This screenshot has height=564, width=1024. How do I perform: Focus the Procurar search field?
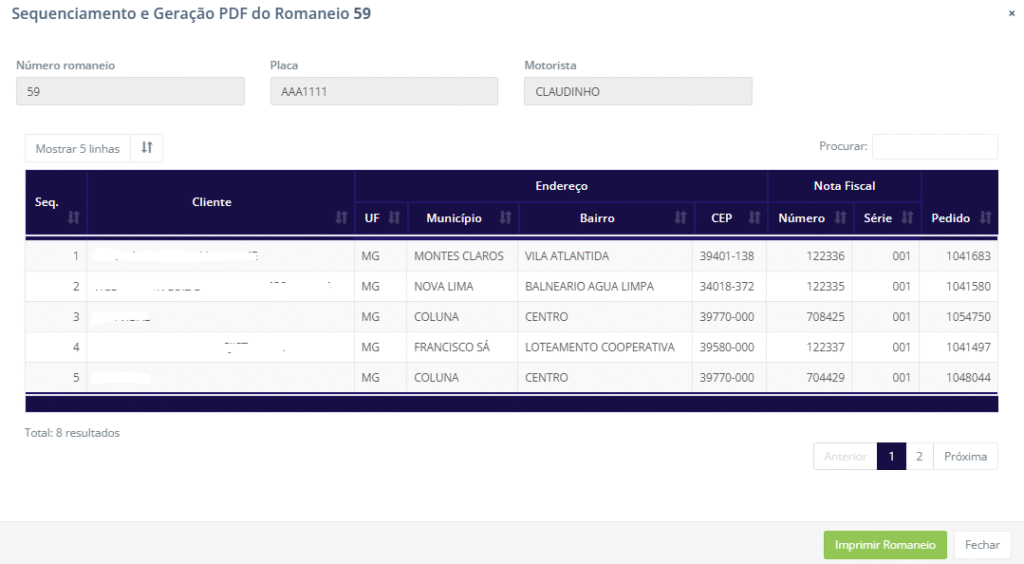click(934, 147)
